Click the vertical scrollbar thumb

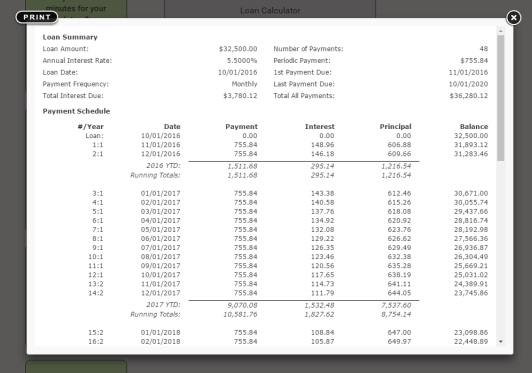pyautogui.click(x=500, y=98)
